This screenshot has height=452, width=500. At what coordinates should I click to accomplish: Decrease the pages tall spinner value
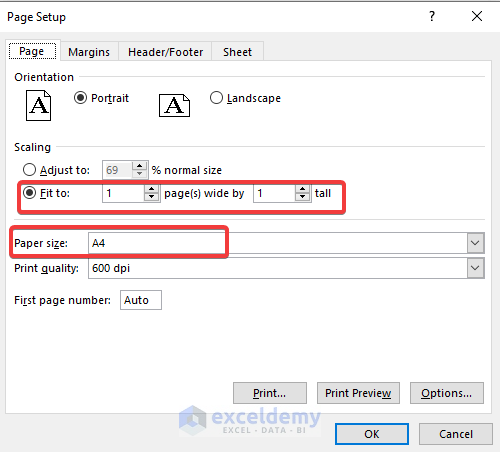(x=302, y=197)
